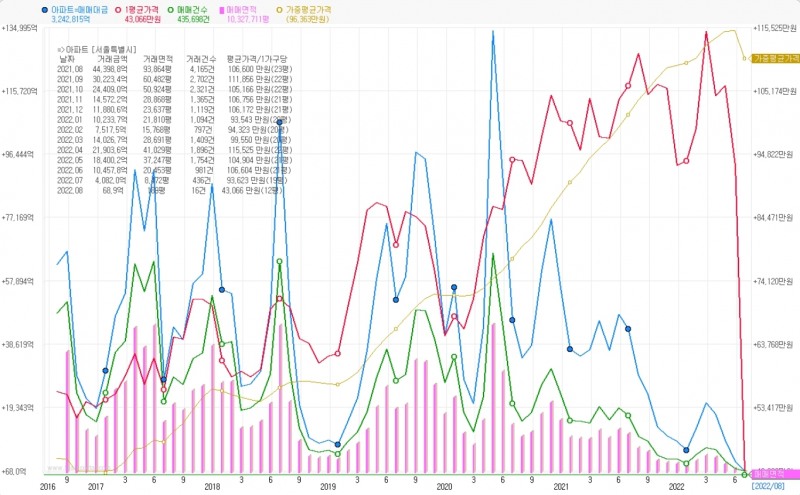Select the 2021 label on the x-axis

(560, 485)
